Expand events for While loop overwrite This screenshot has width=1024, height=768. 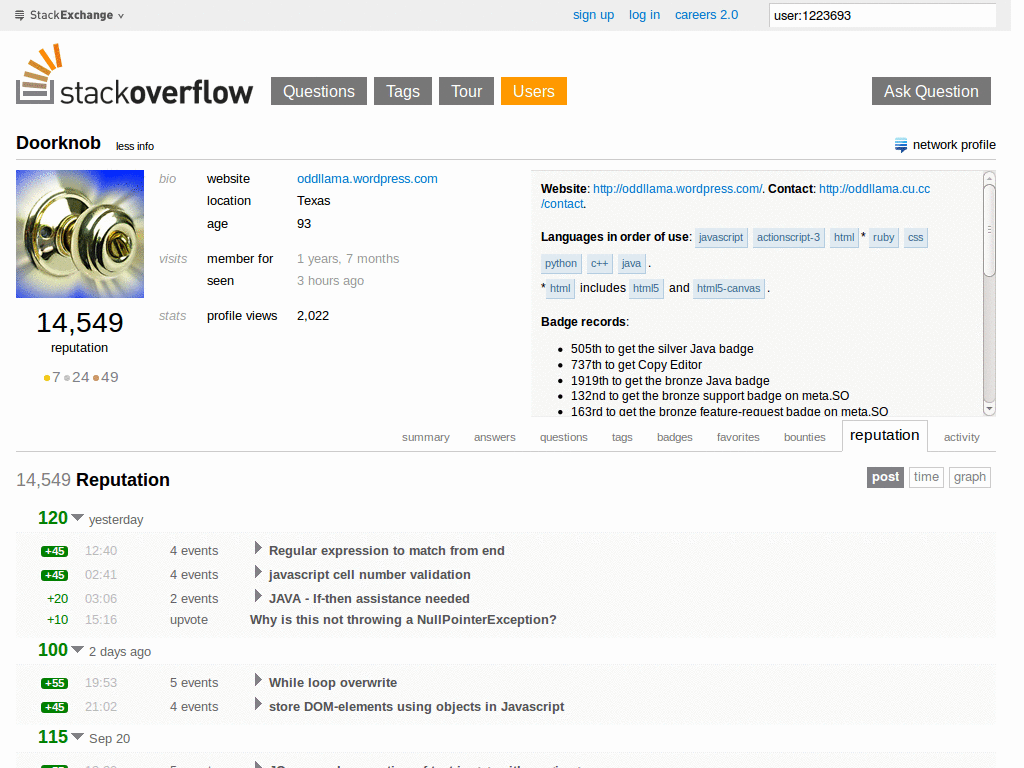pos(258,680)
